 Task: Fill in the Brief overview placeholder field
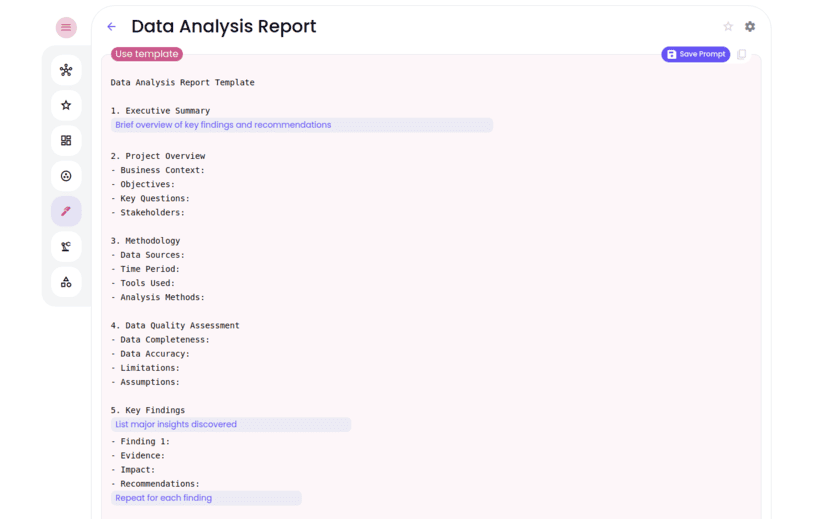[x=302, y=125]
